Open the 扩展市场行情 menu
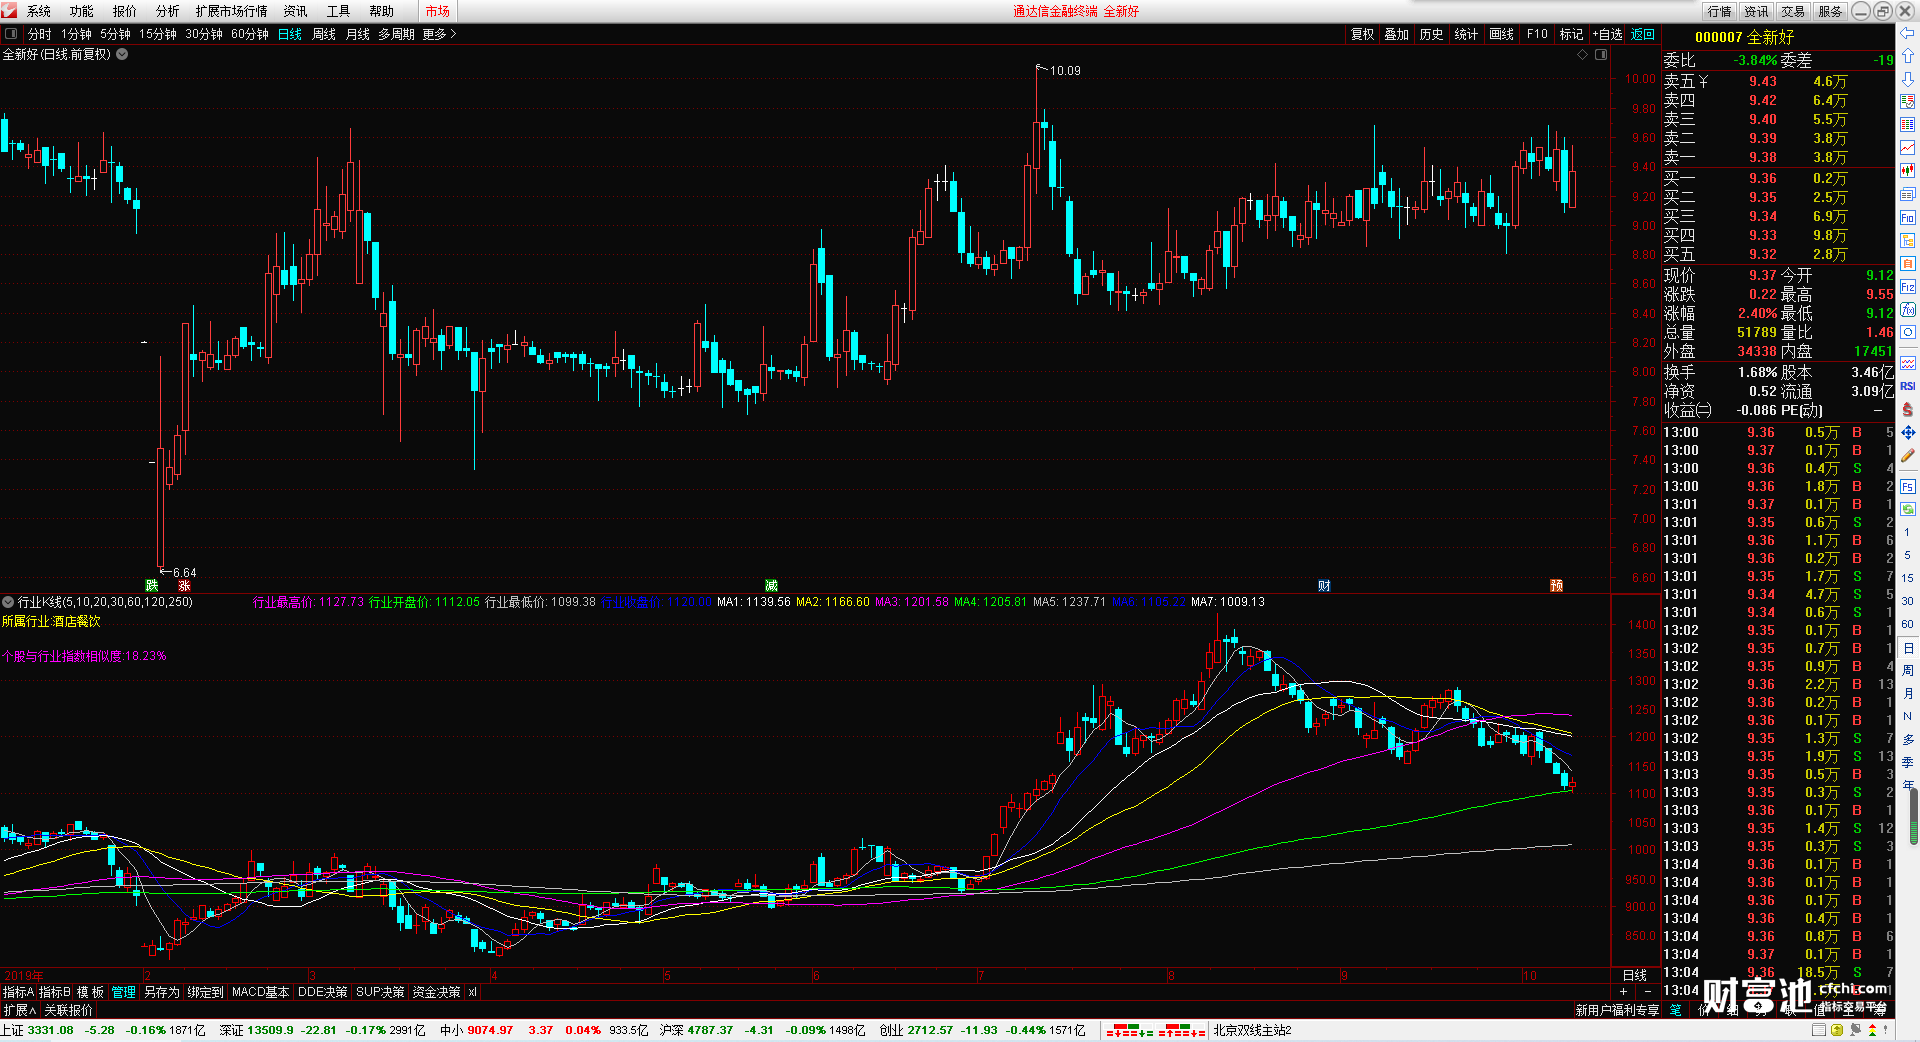Image resolution: width=1920 pixels, height=1042 pixels. pyautogui.click(x=232, y=11)
